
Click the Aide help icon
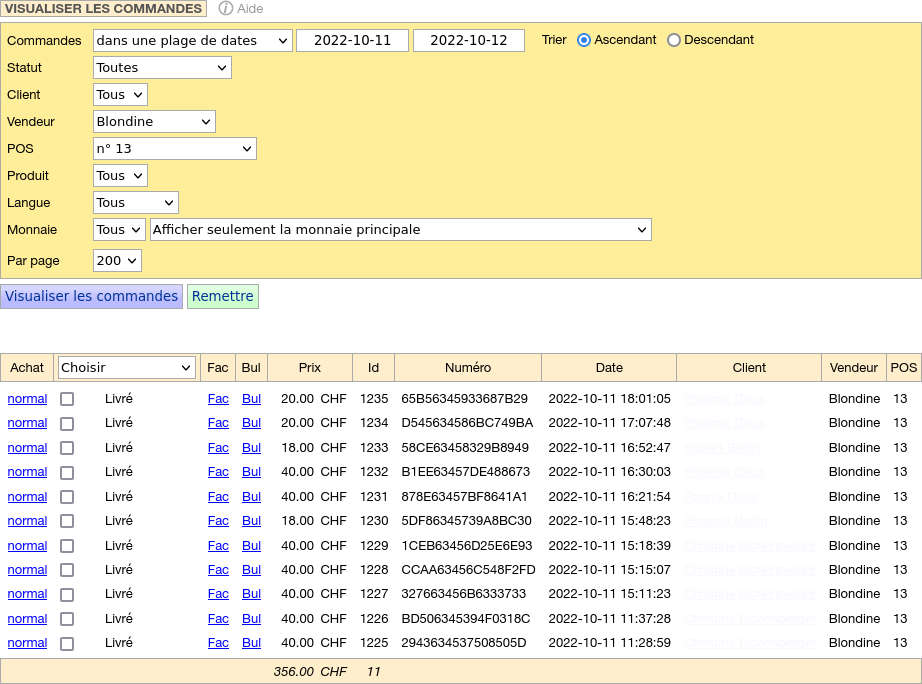pos(226,8)
